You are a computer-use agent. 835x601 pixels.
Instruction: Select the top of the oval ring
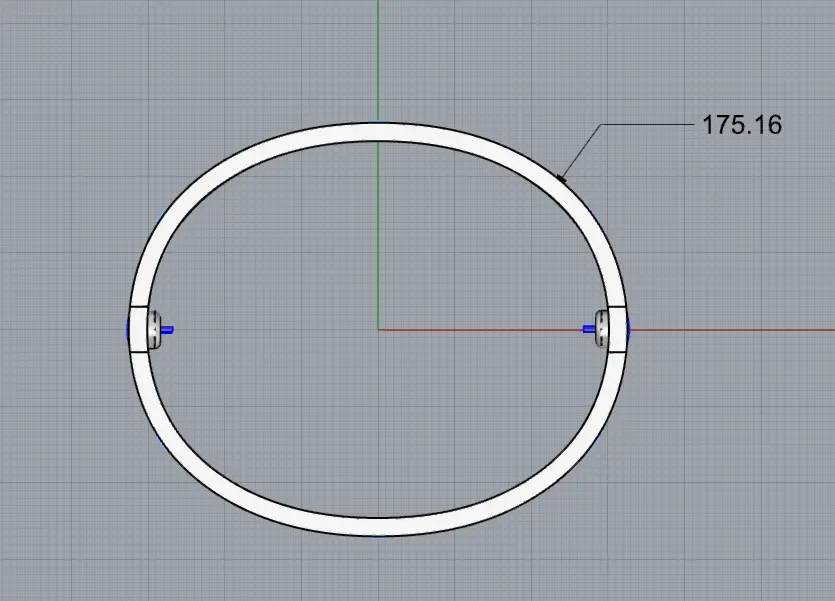tap(378, 131)
